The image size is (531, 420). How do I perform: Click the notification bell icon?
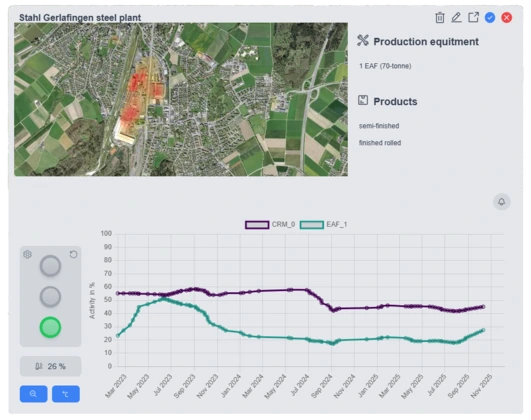click(x=502, y=202)
